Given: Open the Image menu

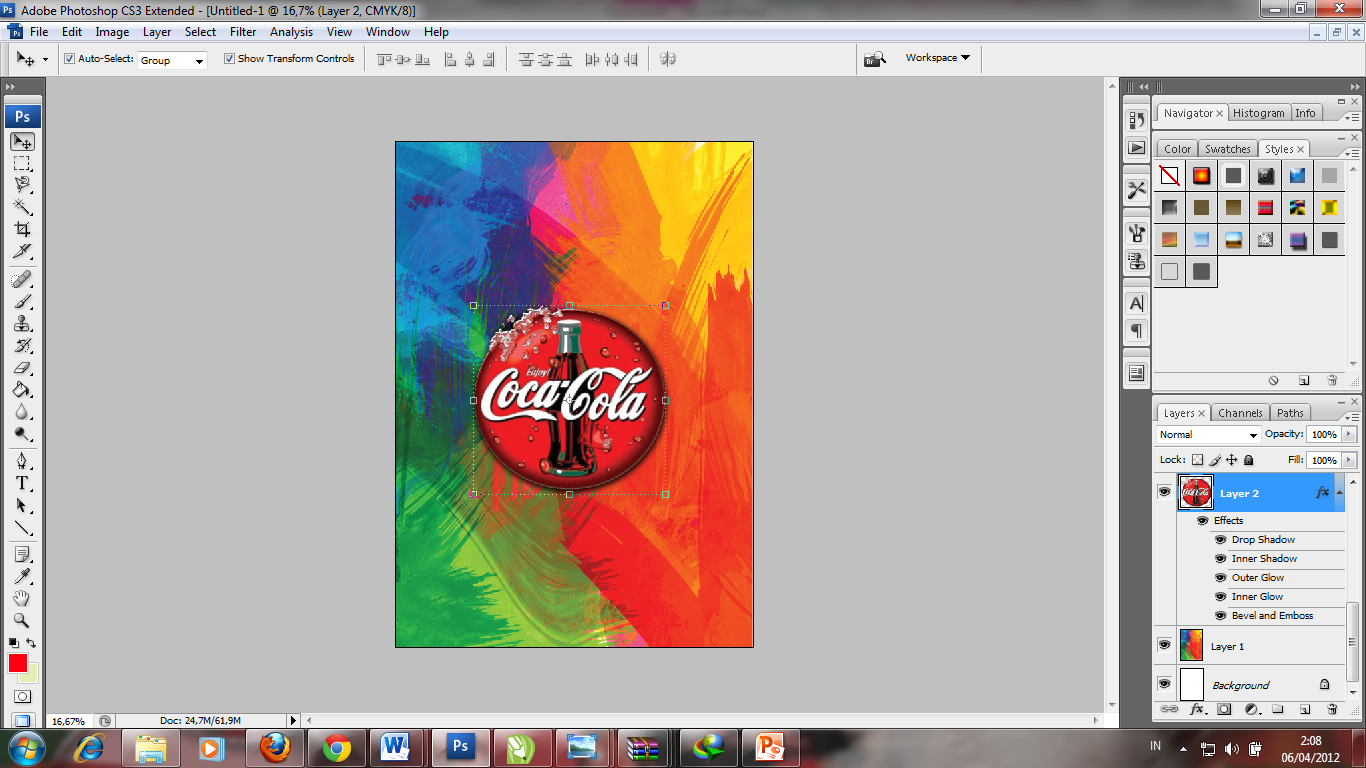Looking at the screenshot, I should (x=112, y=32).
